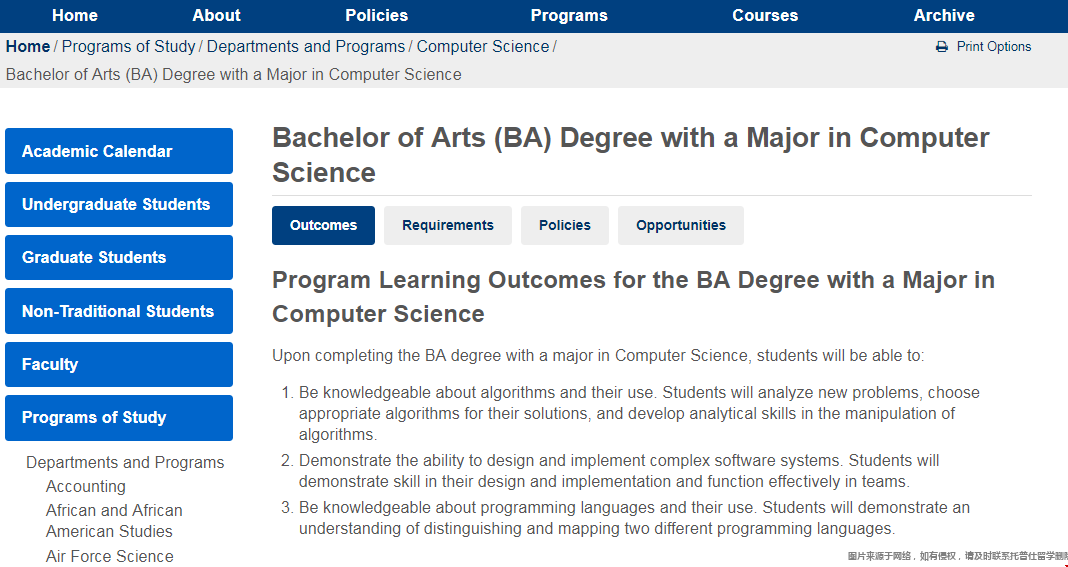Screen dimensions: 1068x567
Task: Expand Undergraduate Students sidebar section
Action: pyautogui.click(x=119, y=204)
